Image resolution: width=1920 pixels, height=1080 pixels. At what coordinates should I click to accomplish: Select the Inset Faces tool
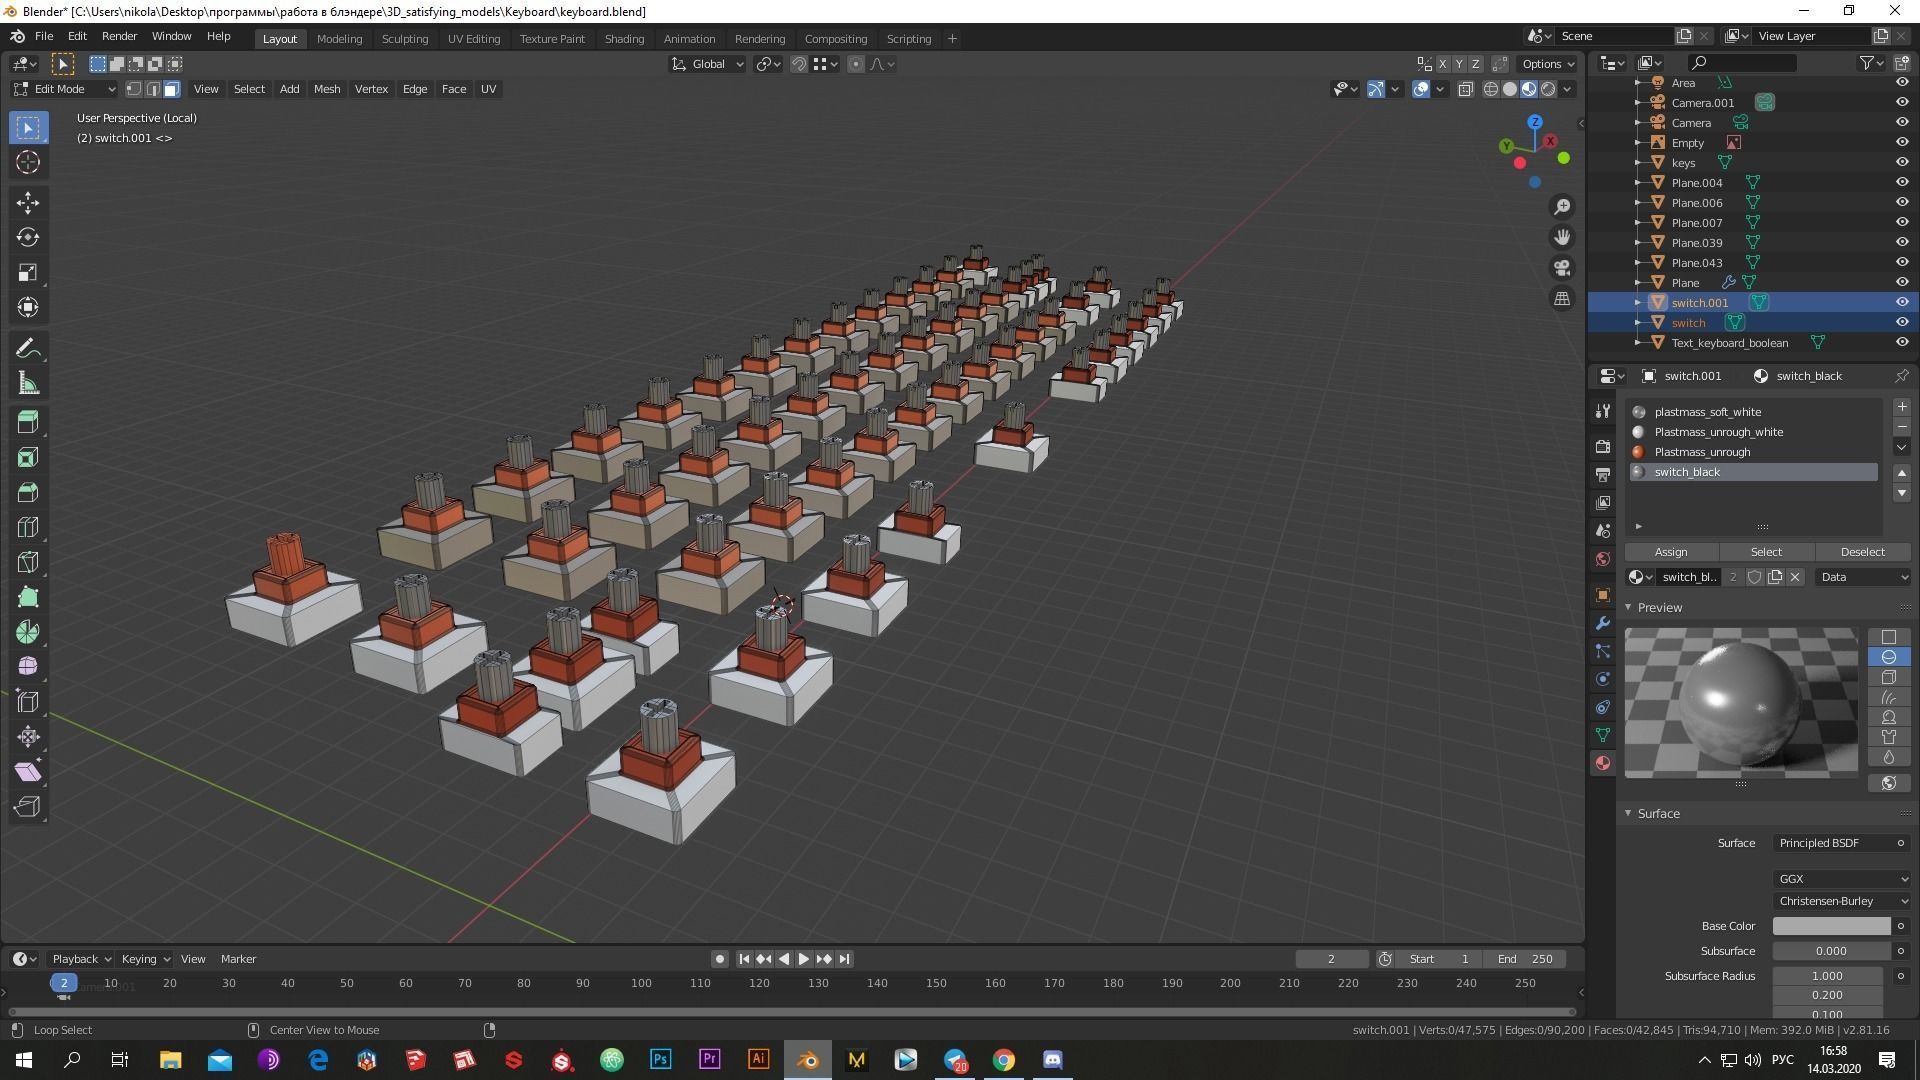tap(28, 457)
